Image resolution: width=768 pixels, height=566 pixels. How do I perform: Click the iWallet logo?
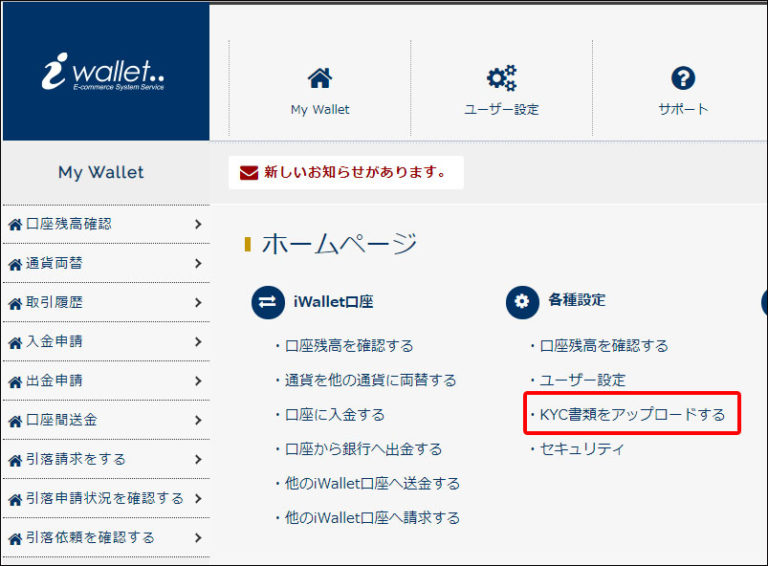point(103,72)
